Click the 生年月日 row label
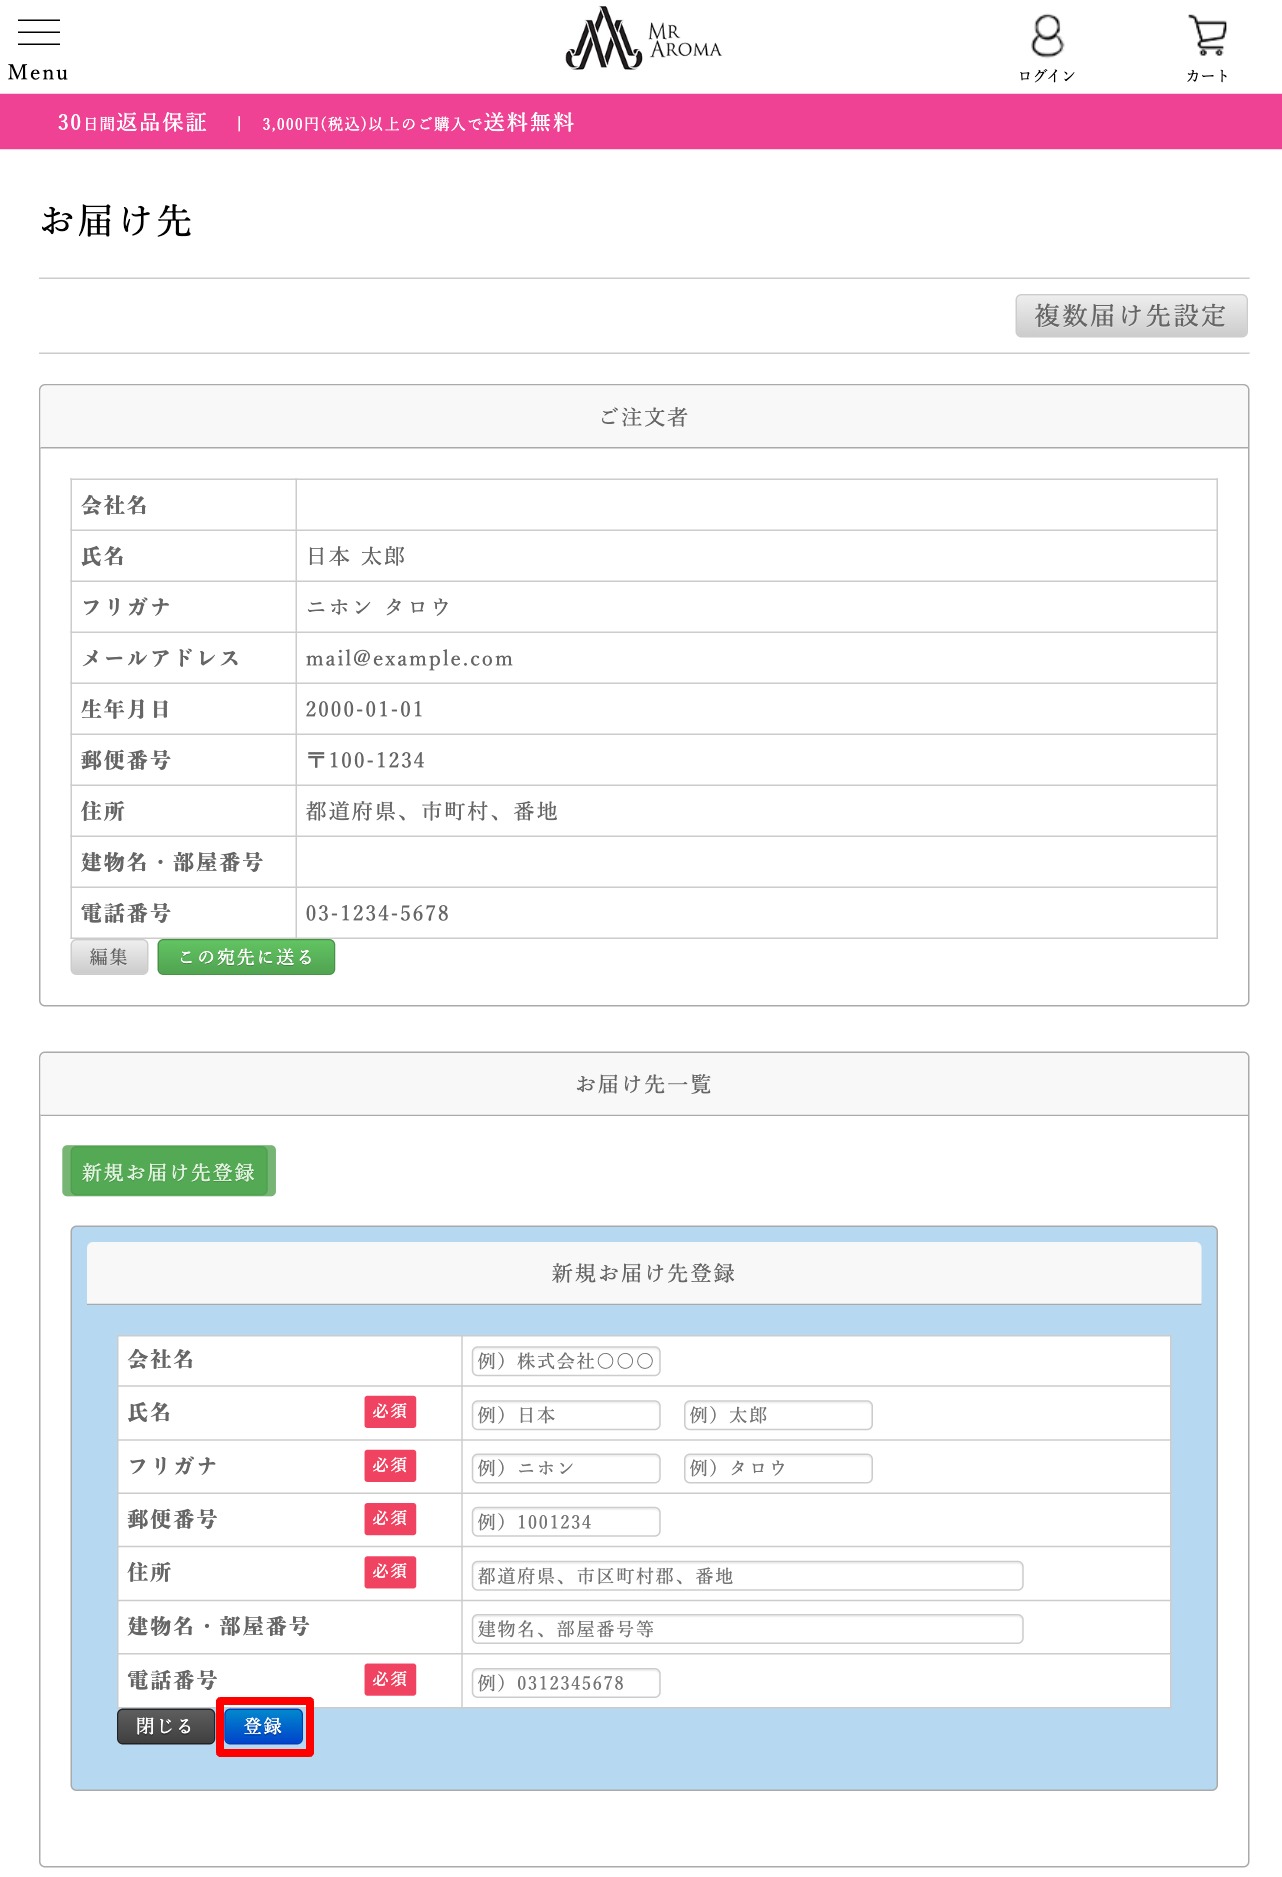The height and width of the screenshot is (1877, 1282). [x=126, y=709]
